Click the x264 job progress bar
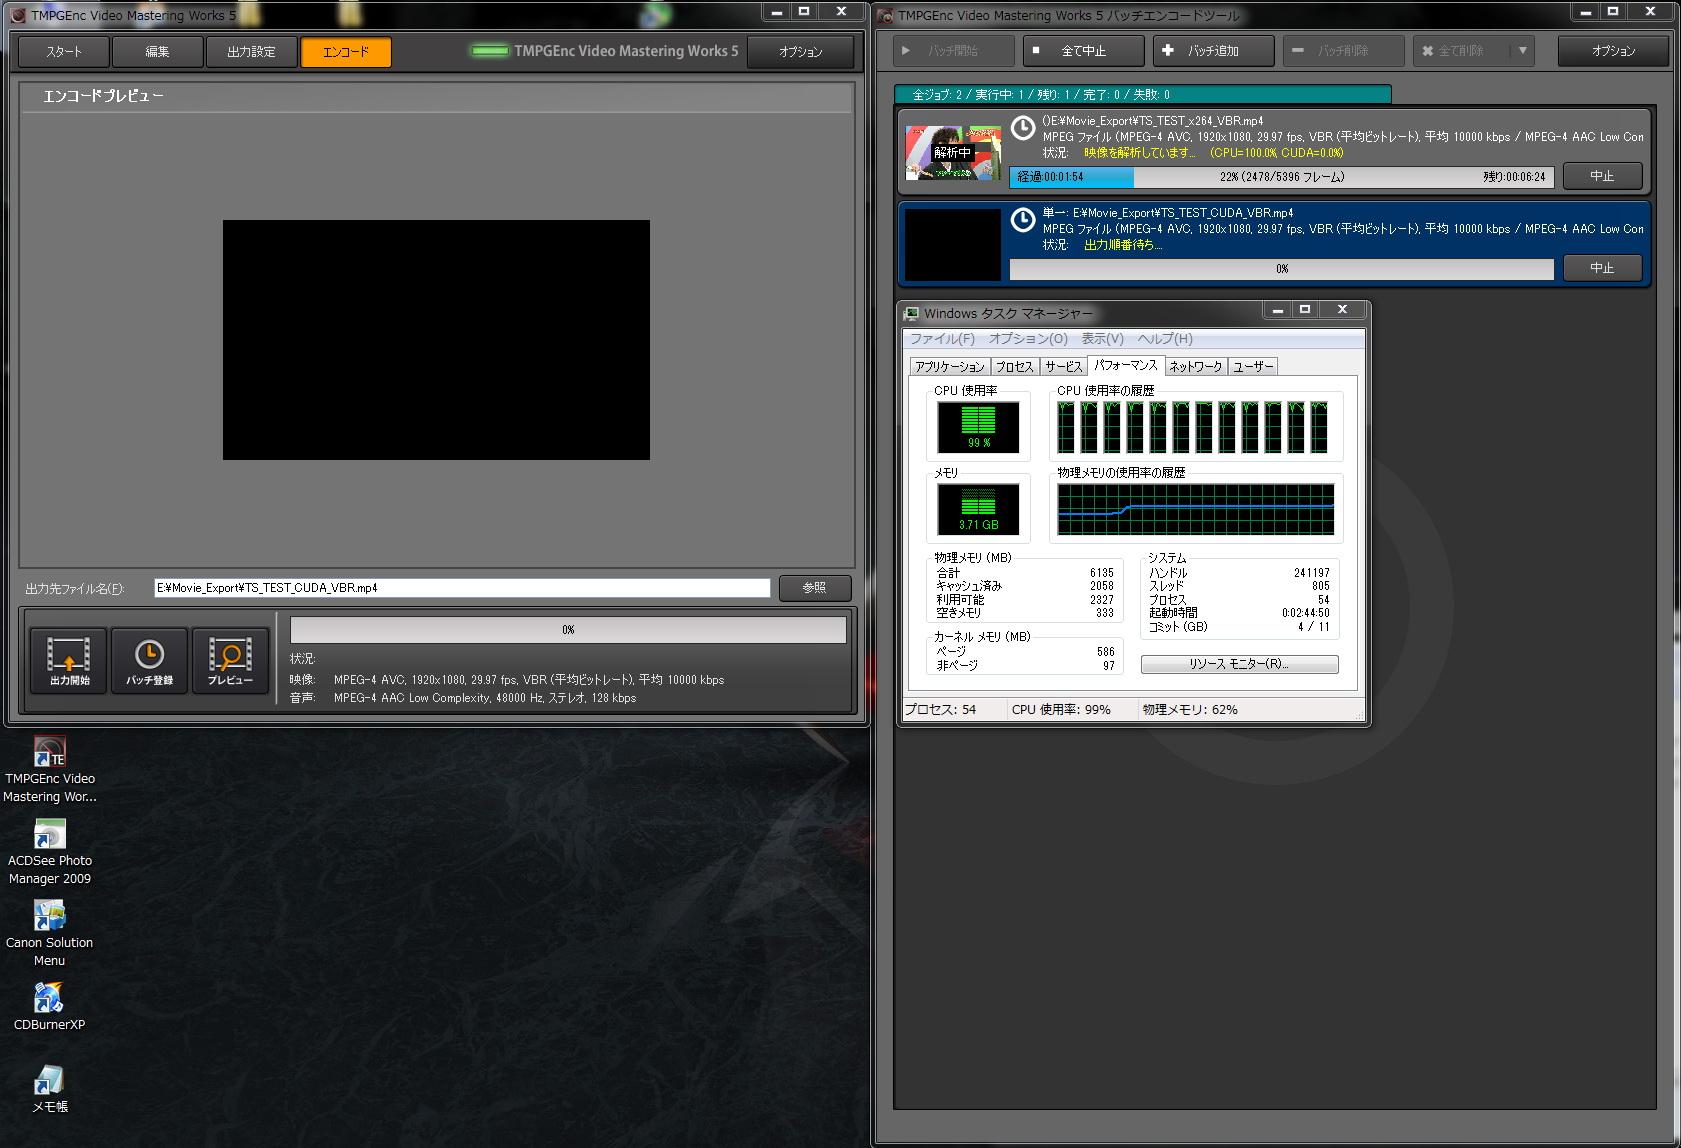This screenshot has width=1681, height=1148. tap(1281, 177)
